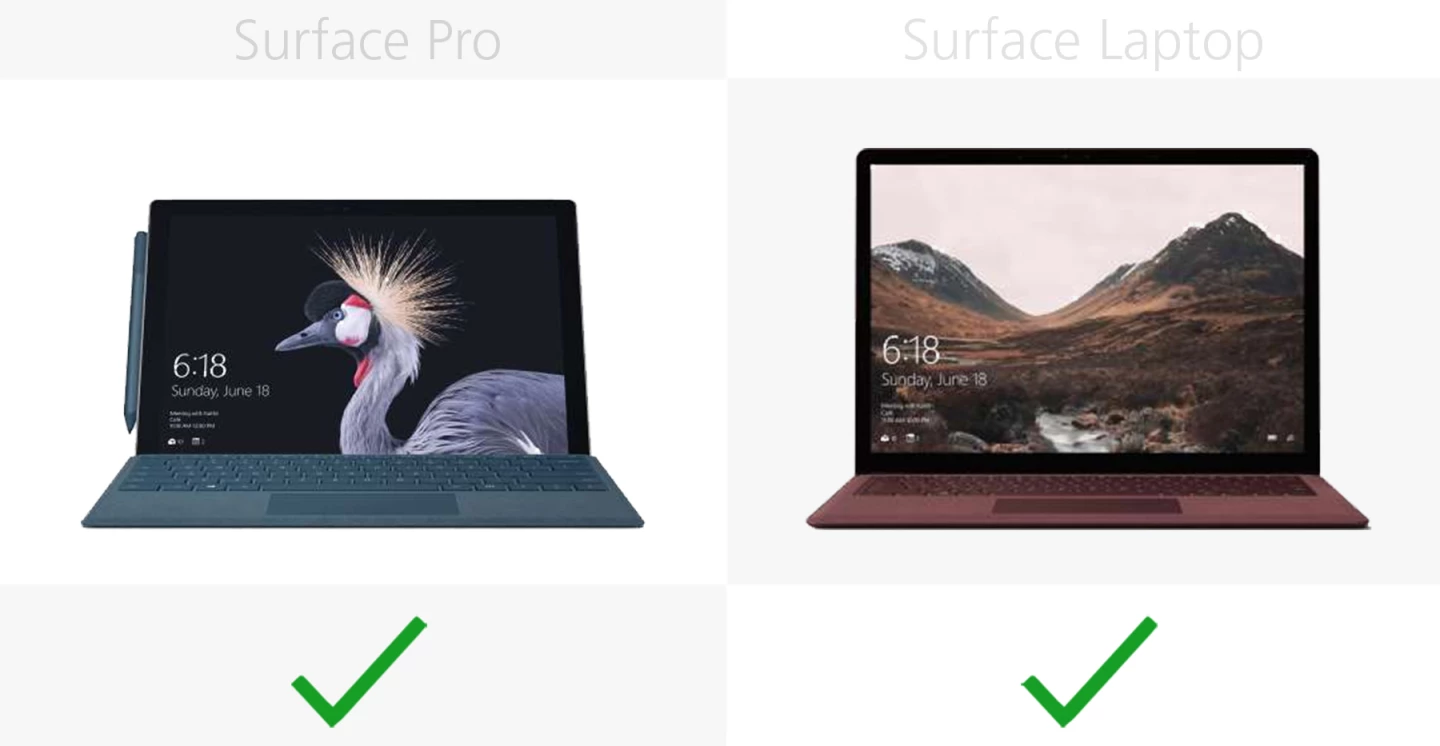Tap the calendar icon on Surface Pro lock screen
This screenshot has width=1440, height=746.
coord(198,440)
